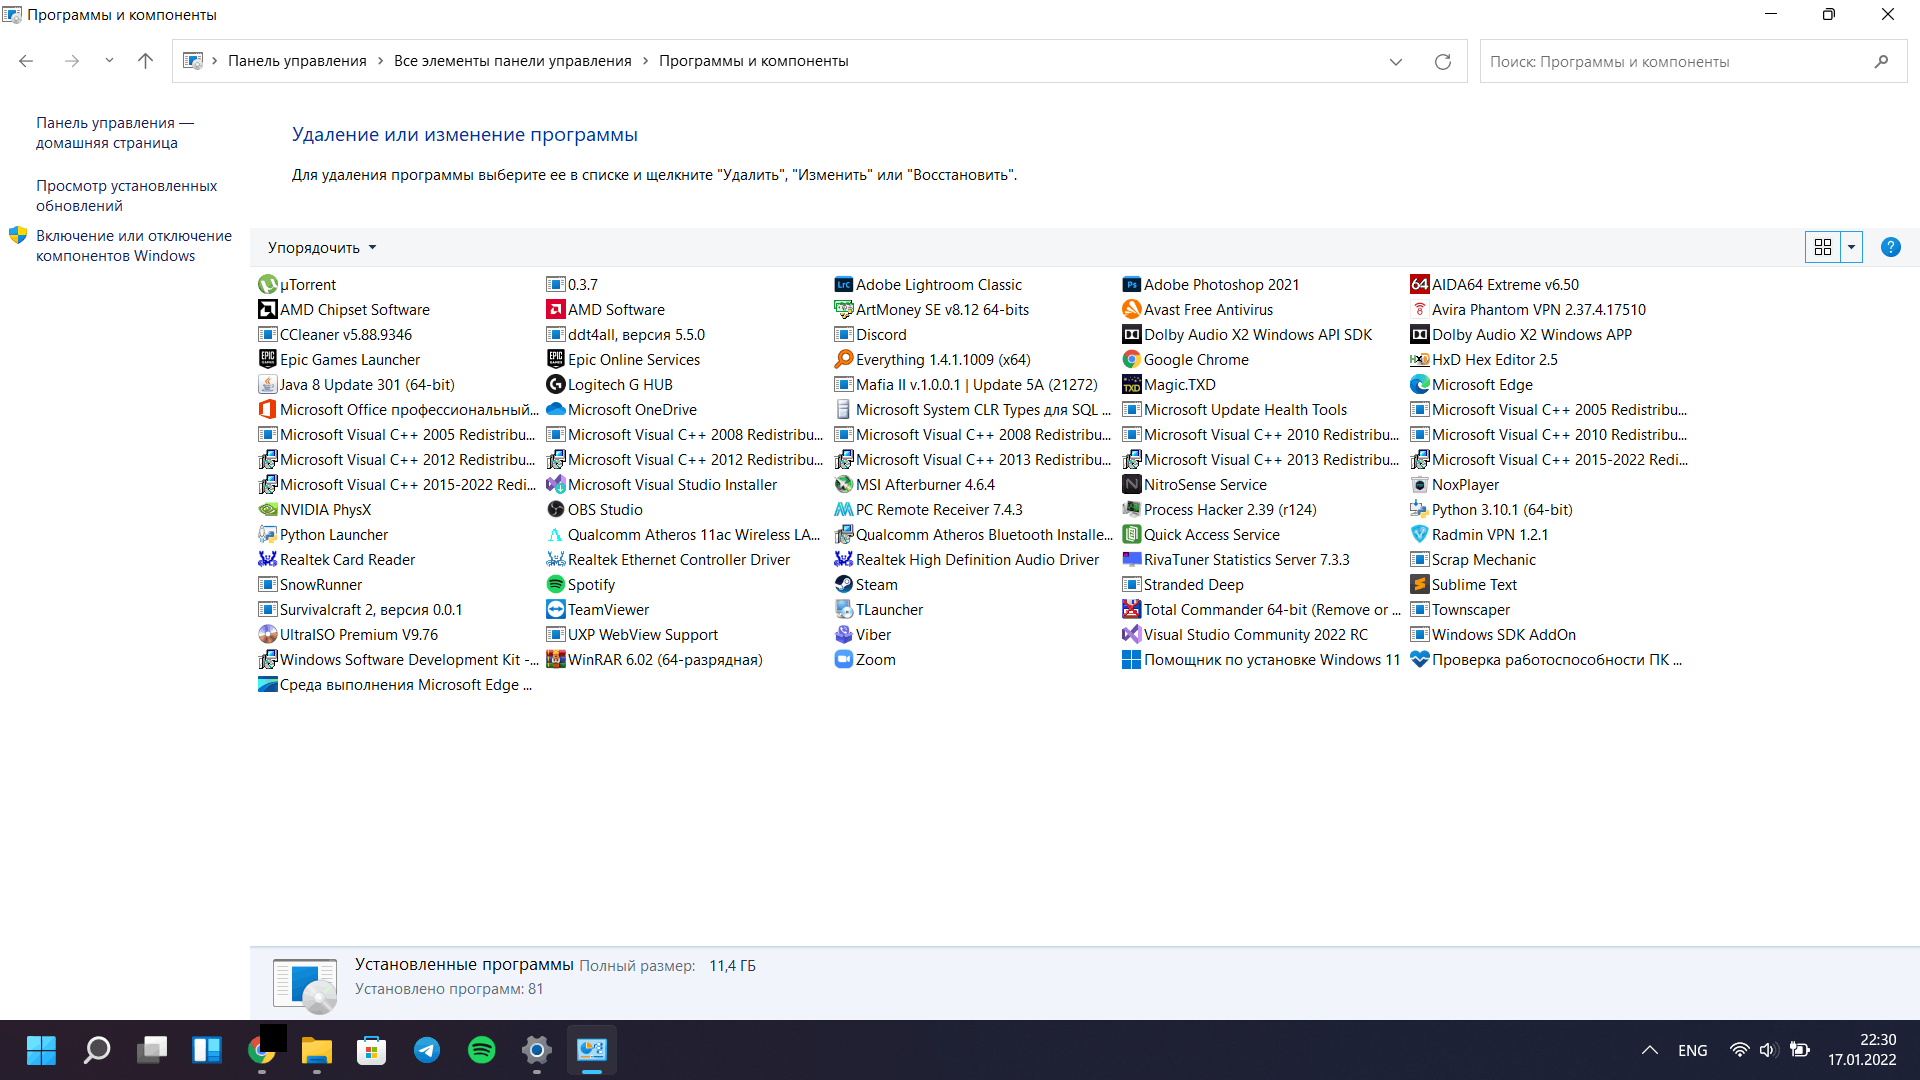Screen dimensions: 1920x1080
Task: Navigate back with the back arrow
Action: (26, 61)
